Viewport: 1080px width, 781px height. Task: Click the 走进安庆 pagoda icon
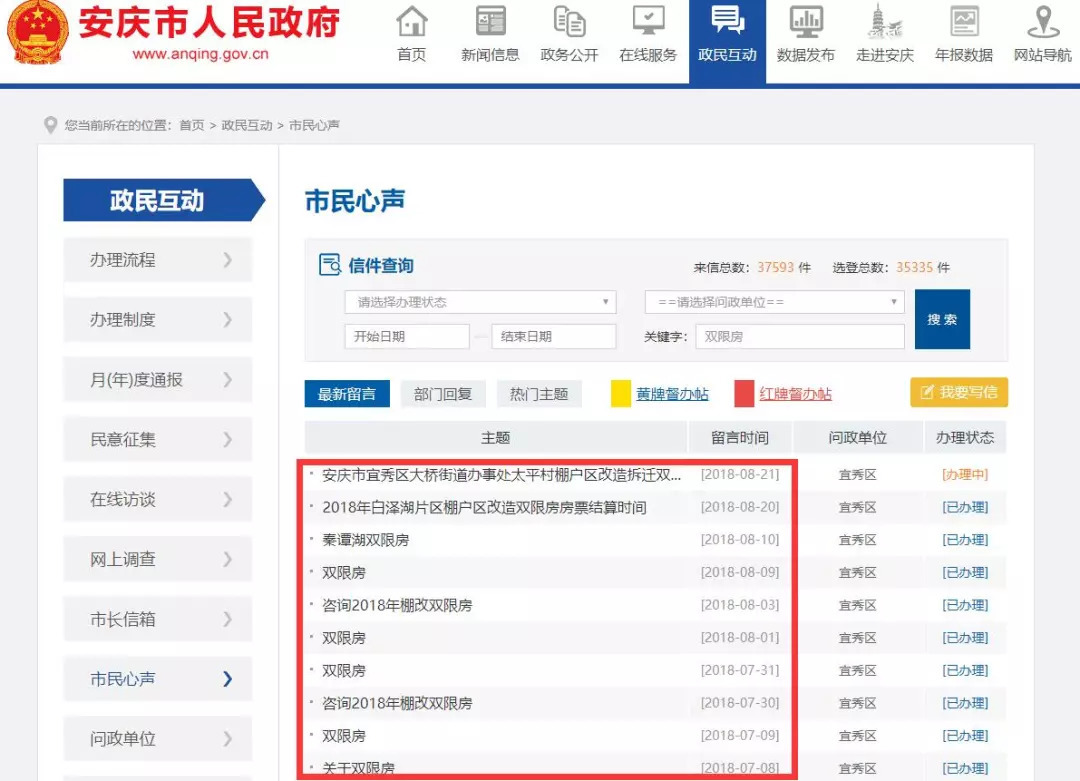[x=884, y=22]
